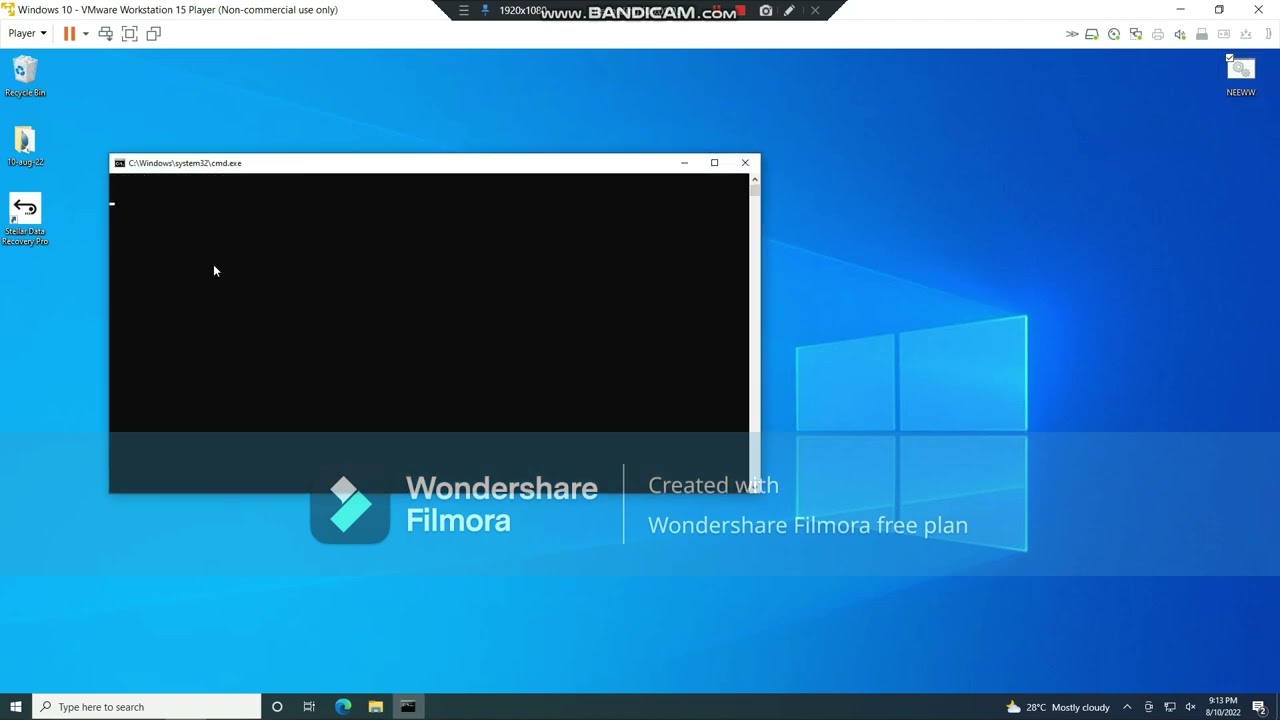Open the Player dropdown menu
Viewport: 1280px width, 720px height.
27,33
